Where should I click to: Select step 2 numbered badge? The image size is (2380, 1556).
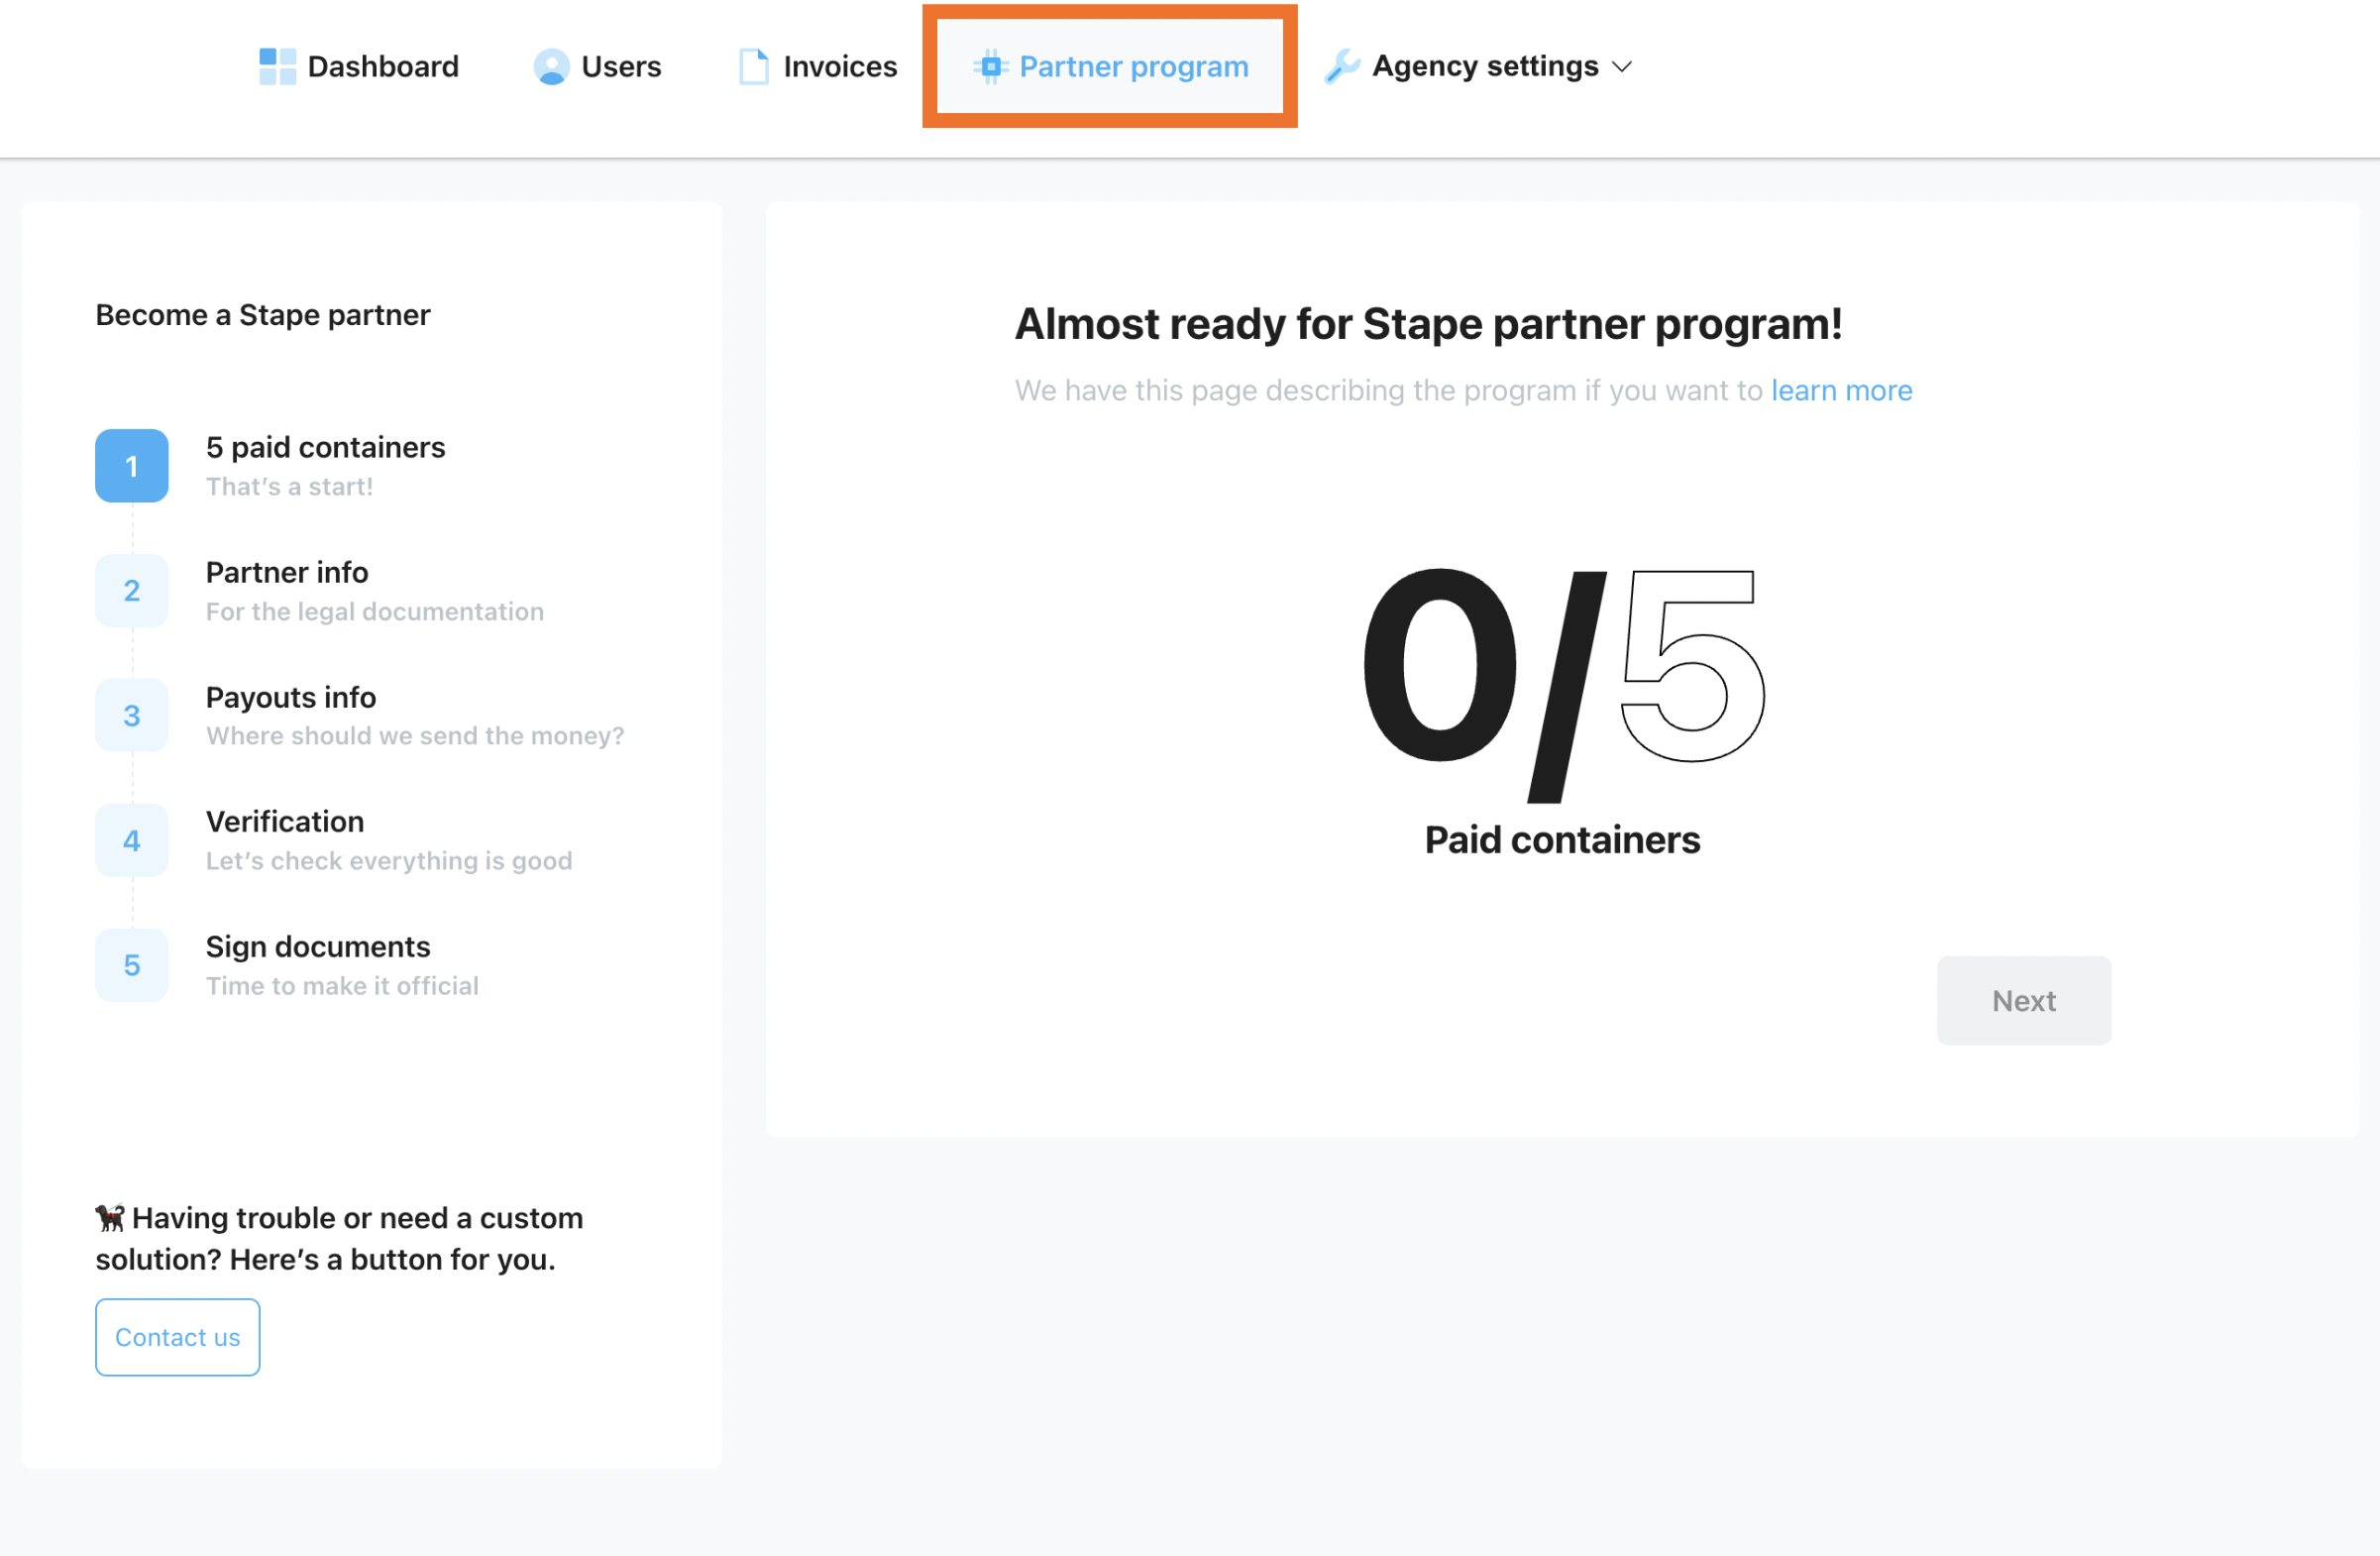(x=132, y=591)
